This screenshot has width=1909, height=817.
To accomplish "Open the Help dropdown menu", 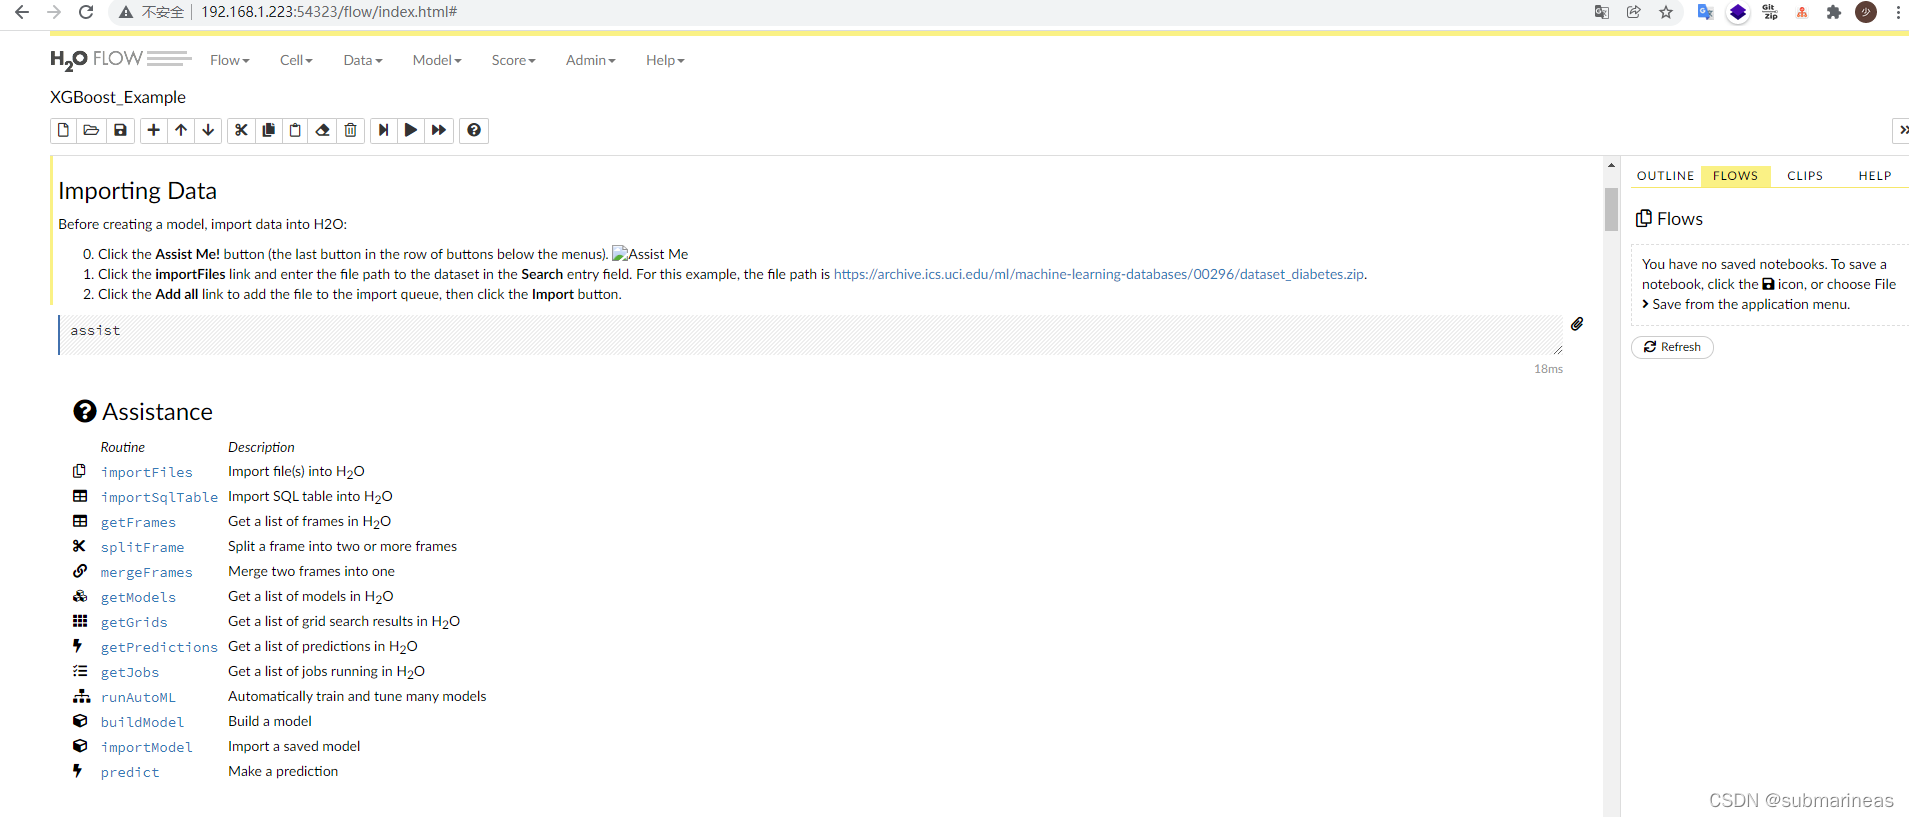I will 665,60.
